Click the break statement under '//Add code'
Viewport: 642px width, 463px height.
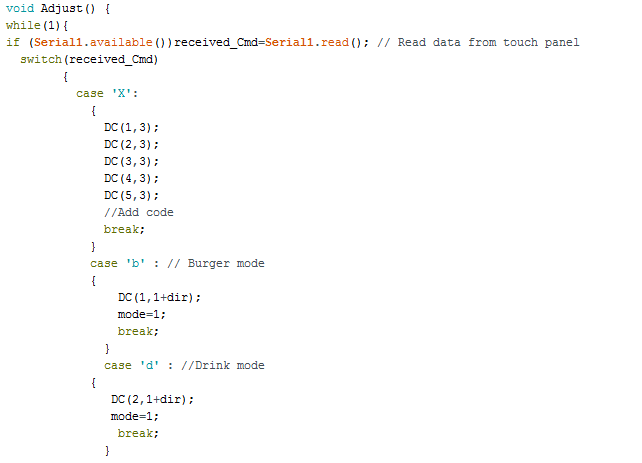124,230
